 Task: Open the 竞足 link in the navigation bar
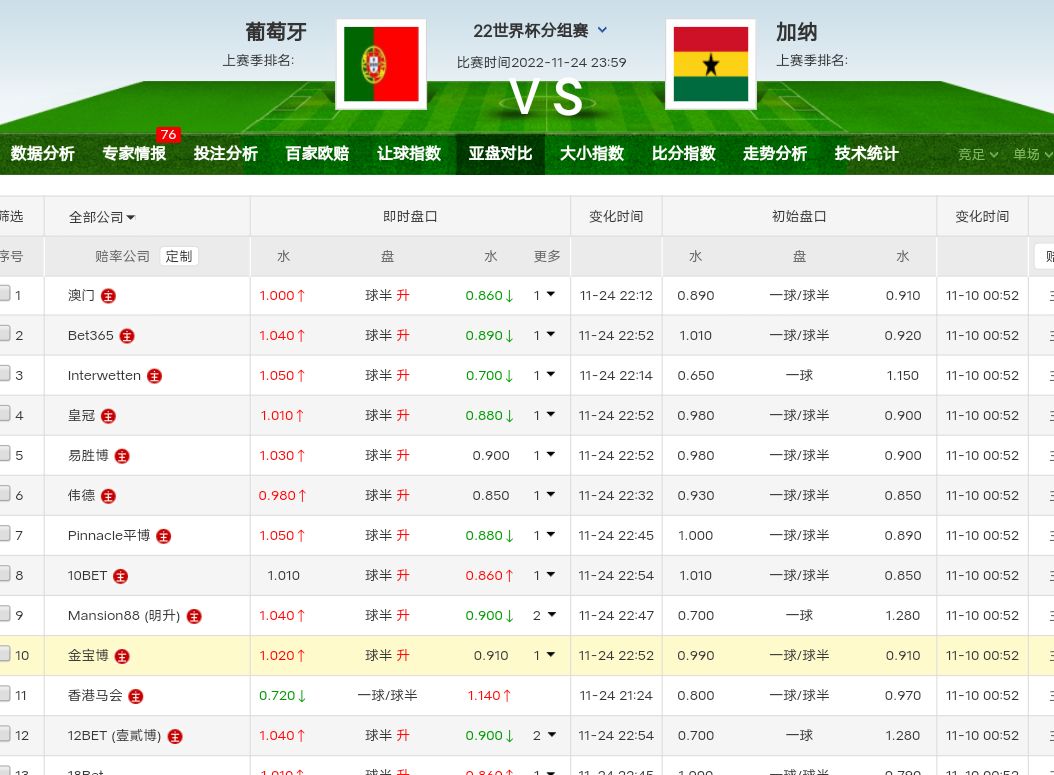click(977, 154)
